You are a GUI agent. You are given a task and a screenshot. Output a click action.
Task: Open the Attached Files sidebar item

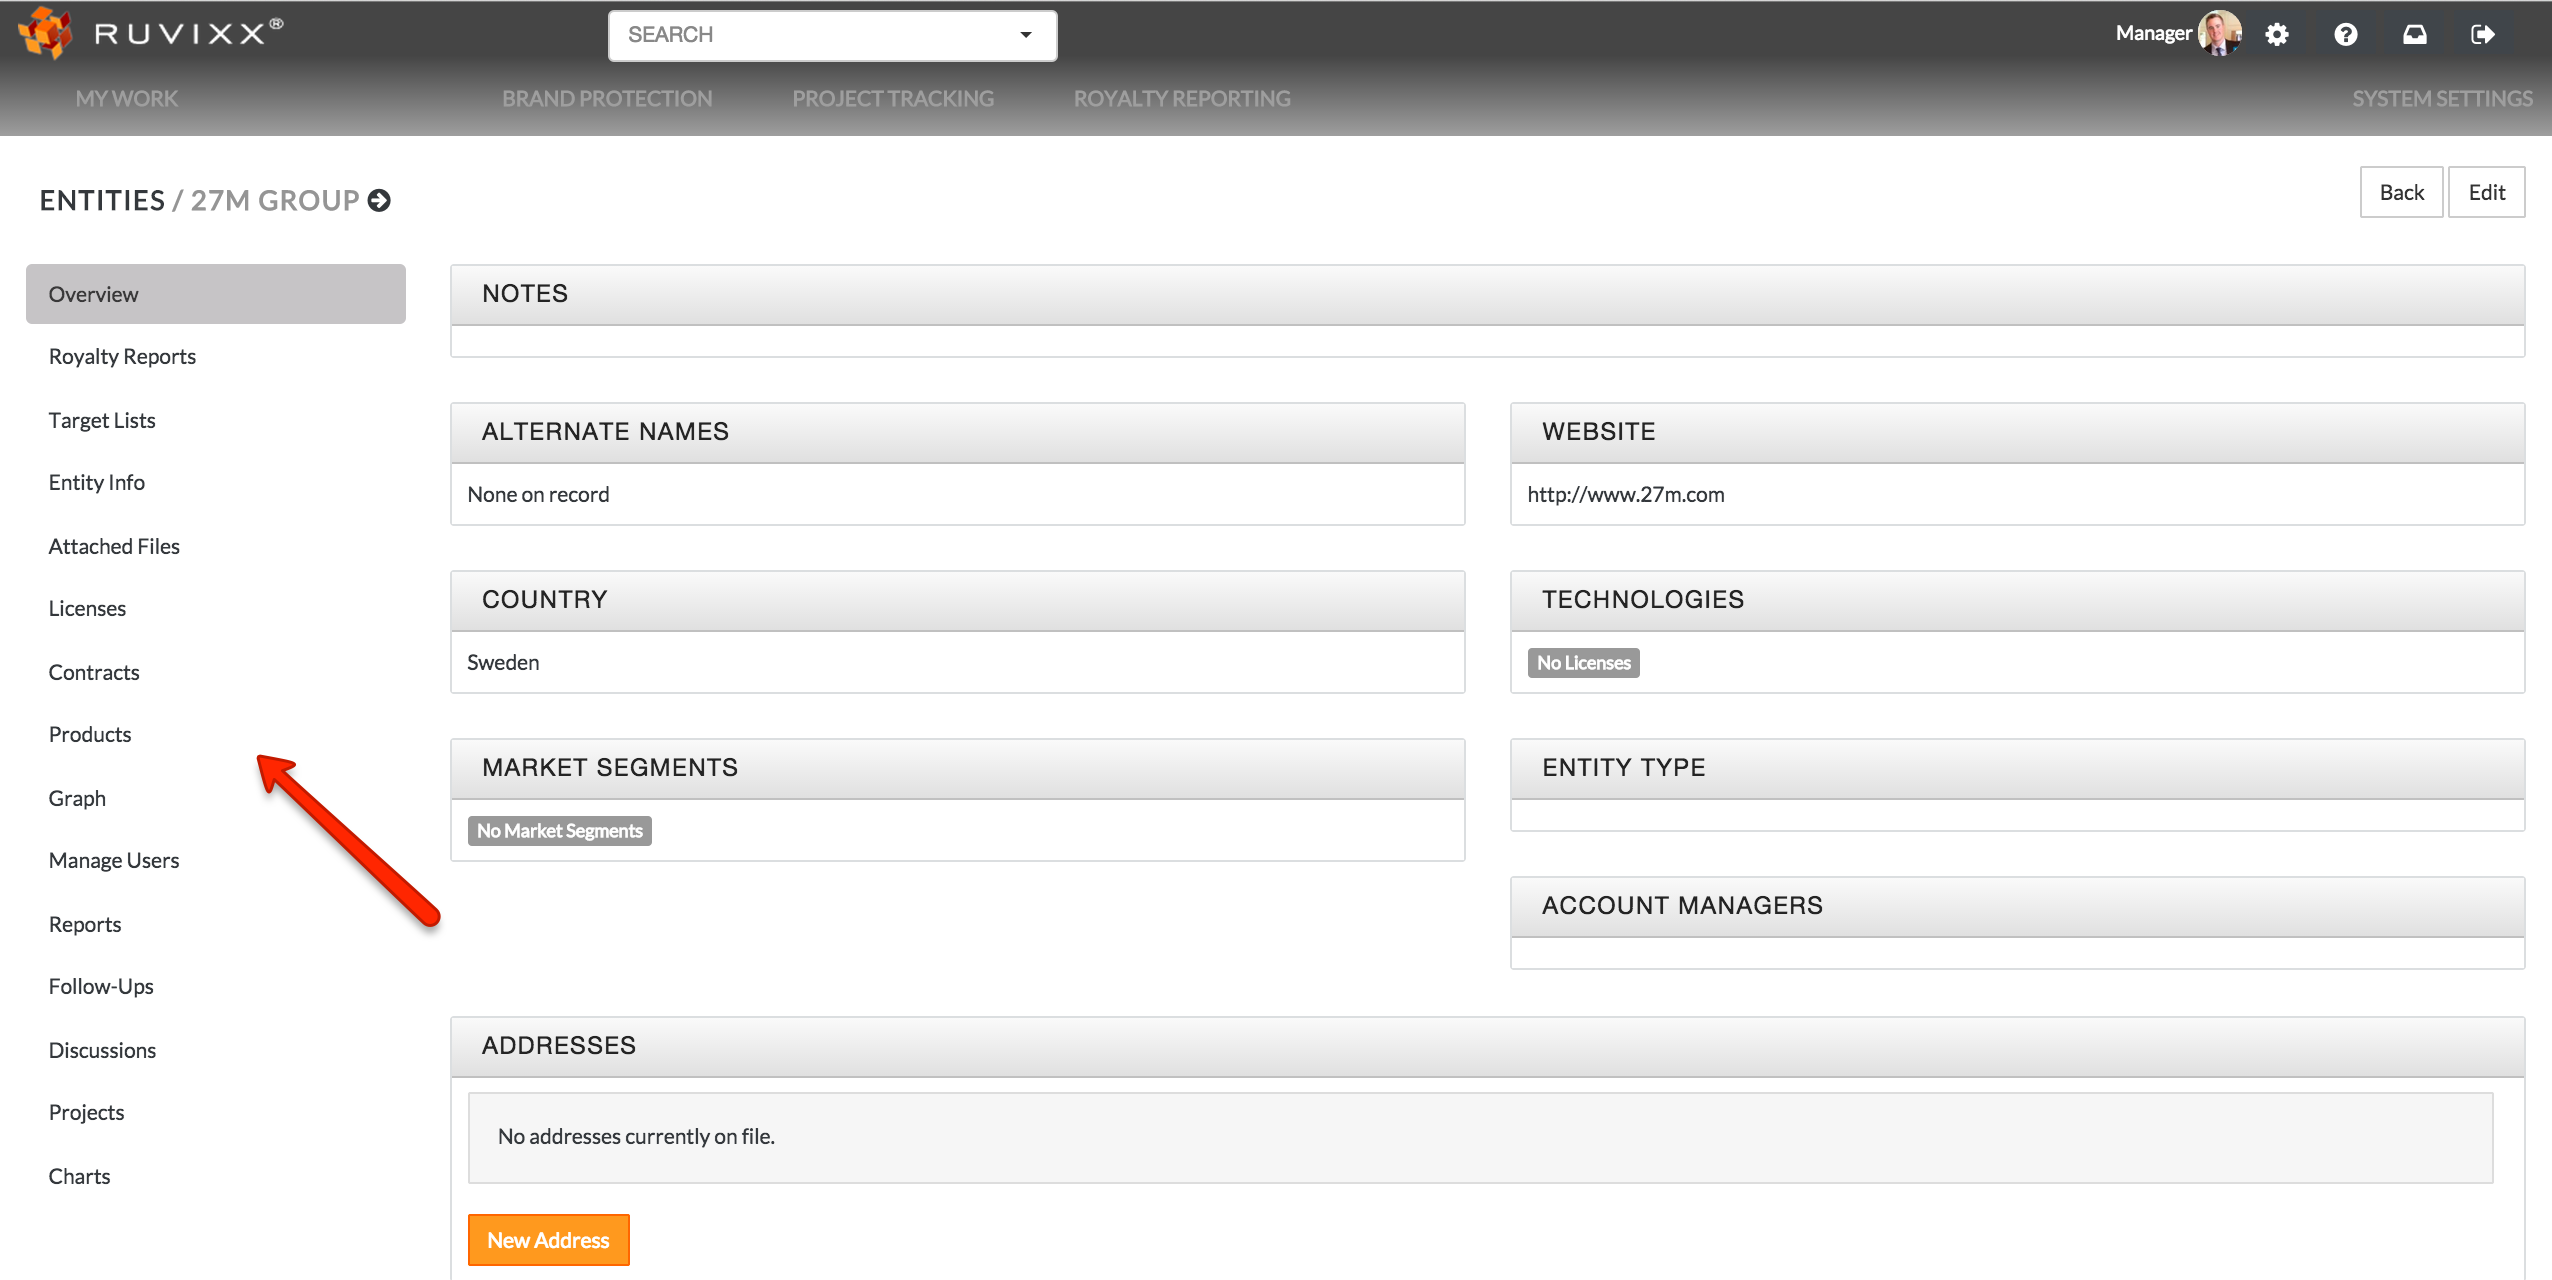coord(114,547)
